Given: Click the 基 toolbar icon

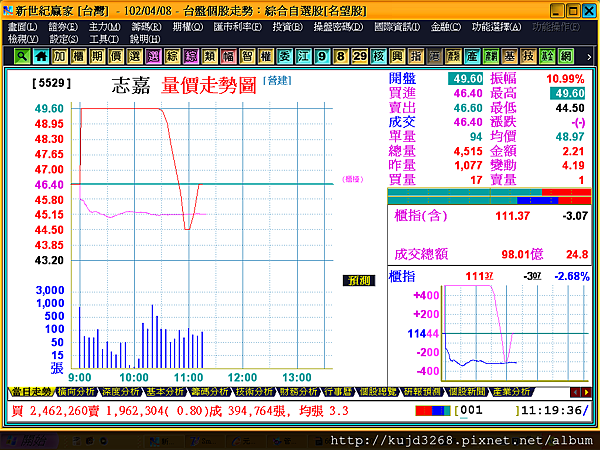Looking at the screenshot, I should (510, 56).
